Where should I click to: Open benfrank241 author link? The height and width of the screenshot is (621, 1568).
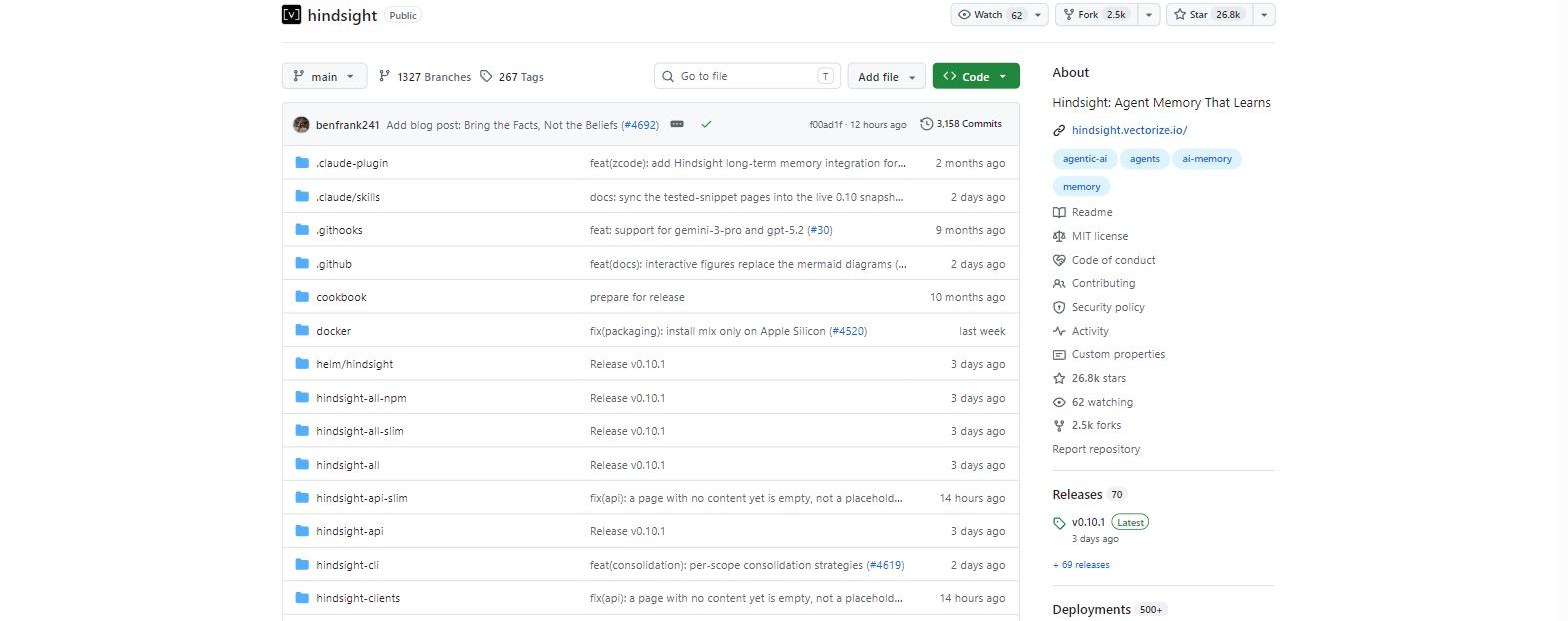(x=347, y=125)
